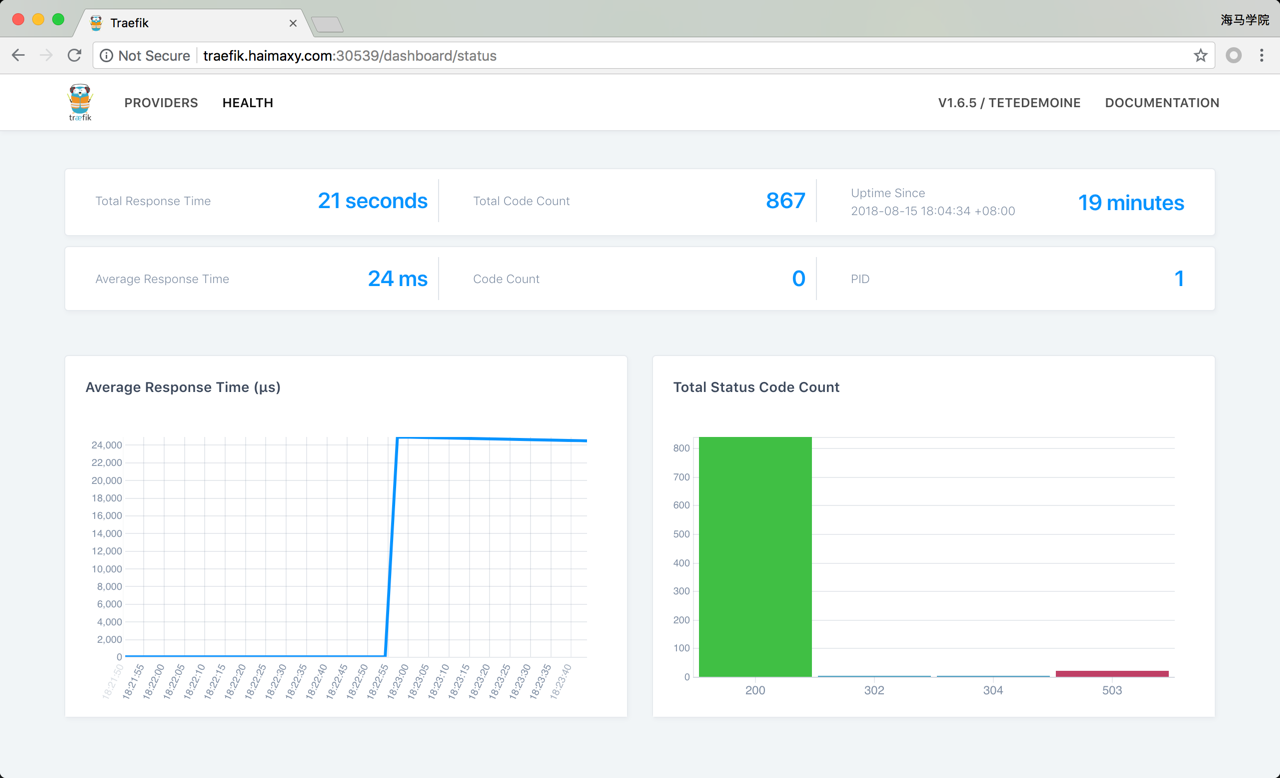Click the Not Secure info icon

(106, 56)
